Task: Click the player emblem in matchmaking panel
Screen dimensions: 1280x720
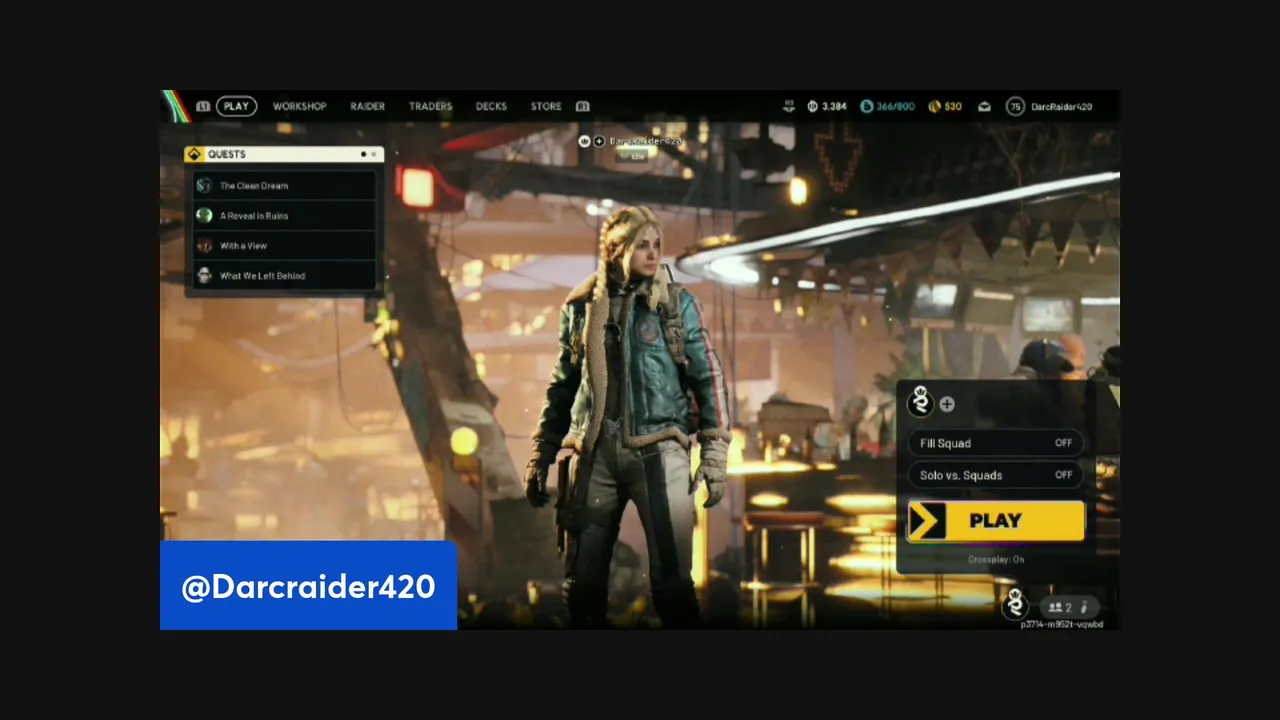Action: pyautogui.click(x=921, y=402)
